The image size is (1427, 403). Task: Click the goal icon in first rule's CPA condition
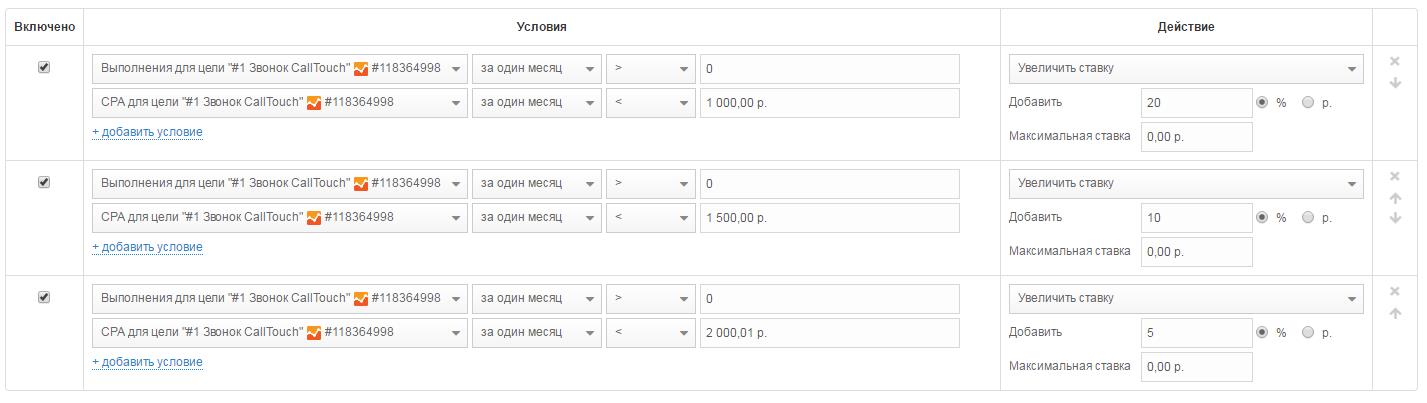tap(314, 103)
